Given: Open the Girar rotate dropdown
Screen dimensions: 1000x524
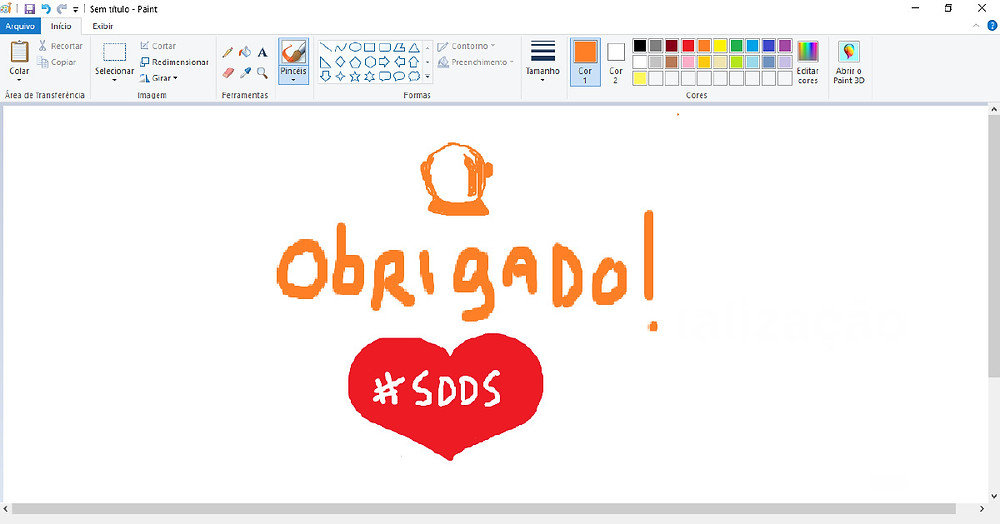Looking at the screenshot, I should pyautogui.click(x=158, y=78).
